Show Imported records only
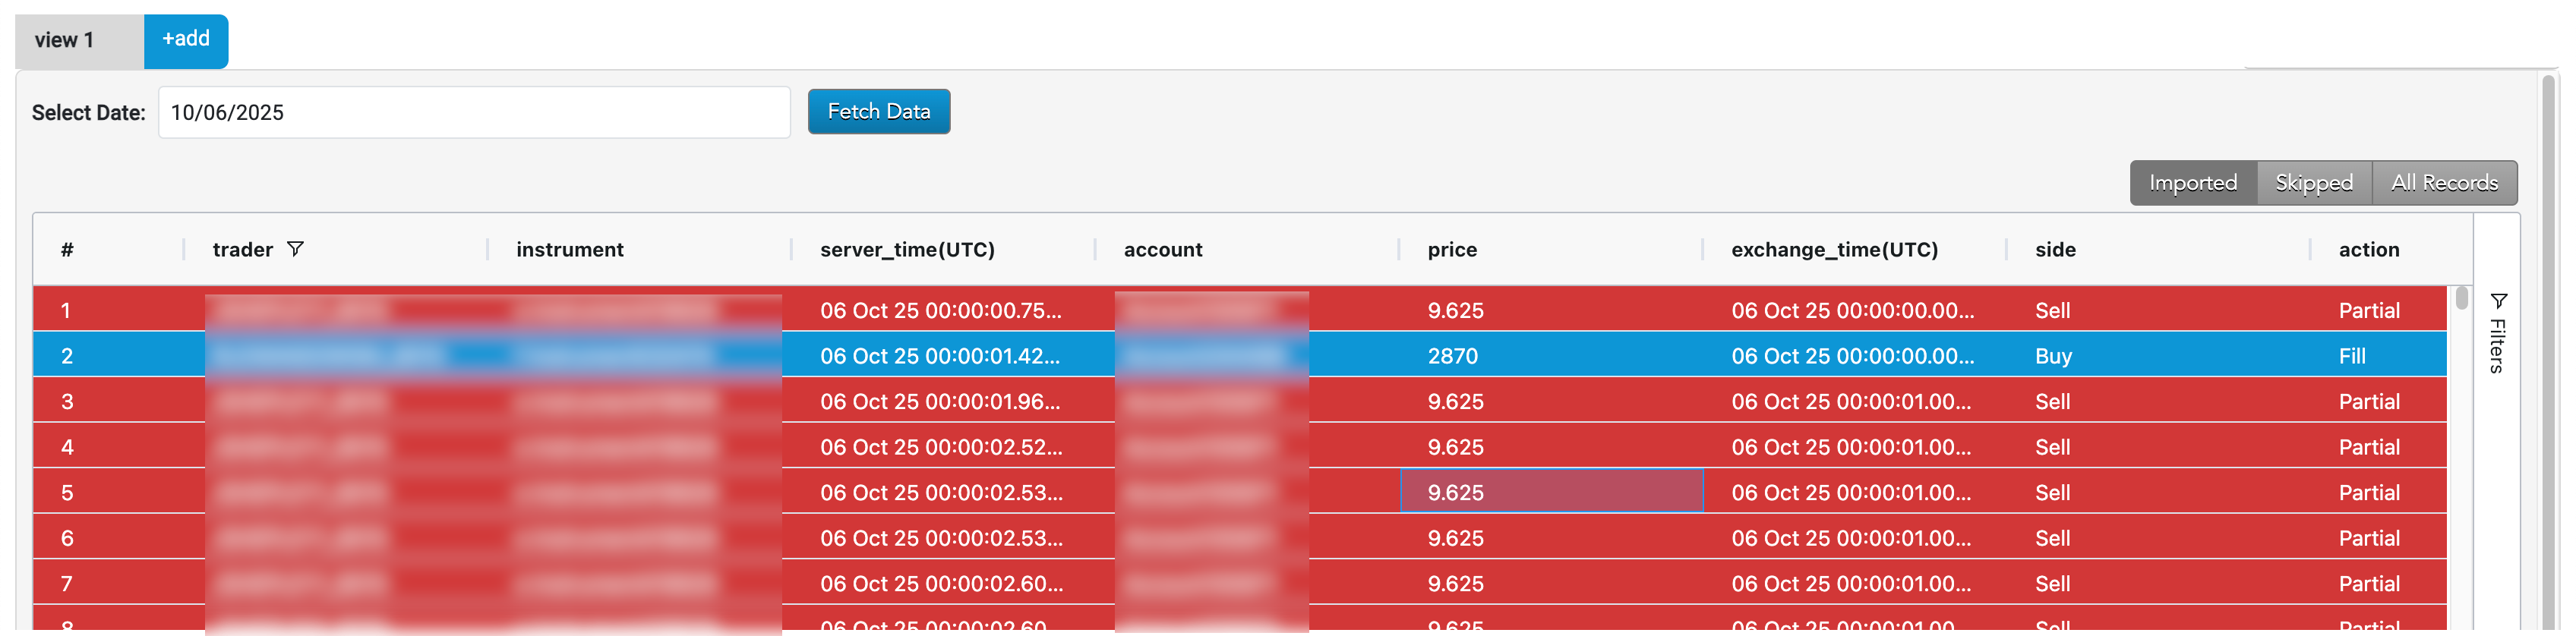Image resolution: width=2576 pixels, height=636 pixels. [x=2192, y=183]
